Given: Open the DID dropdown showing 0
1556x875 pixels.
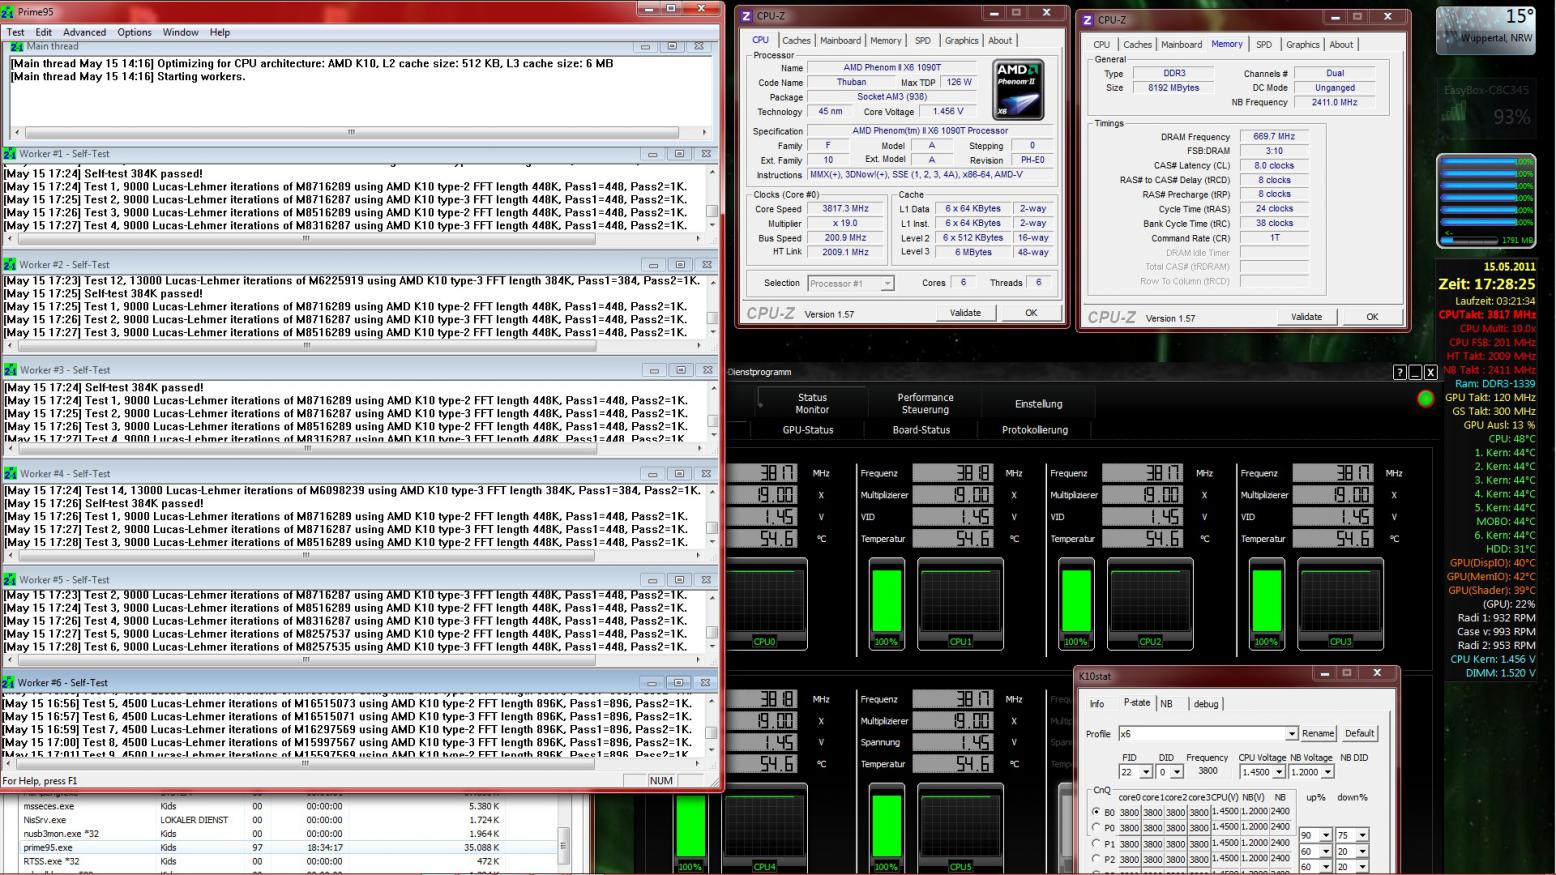Looking at the screenshot, I should [x=1177, y=772].
